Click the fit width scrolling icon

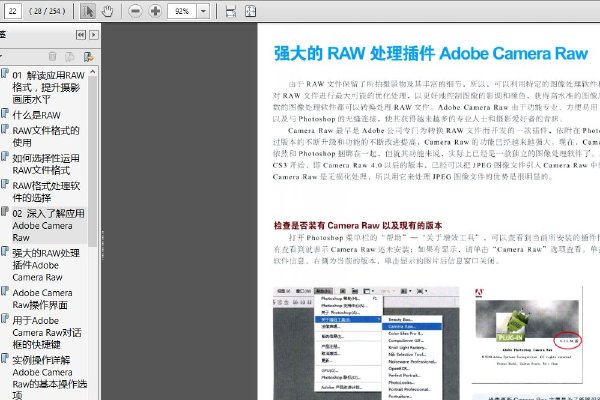[x=231, y=11]
